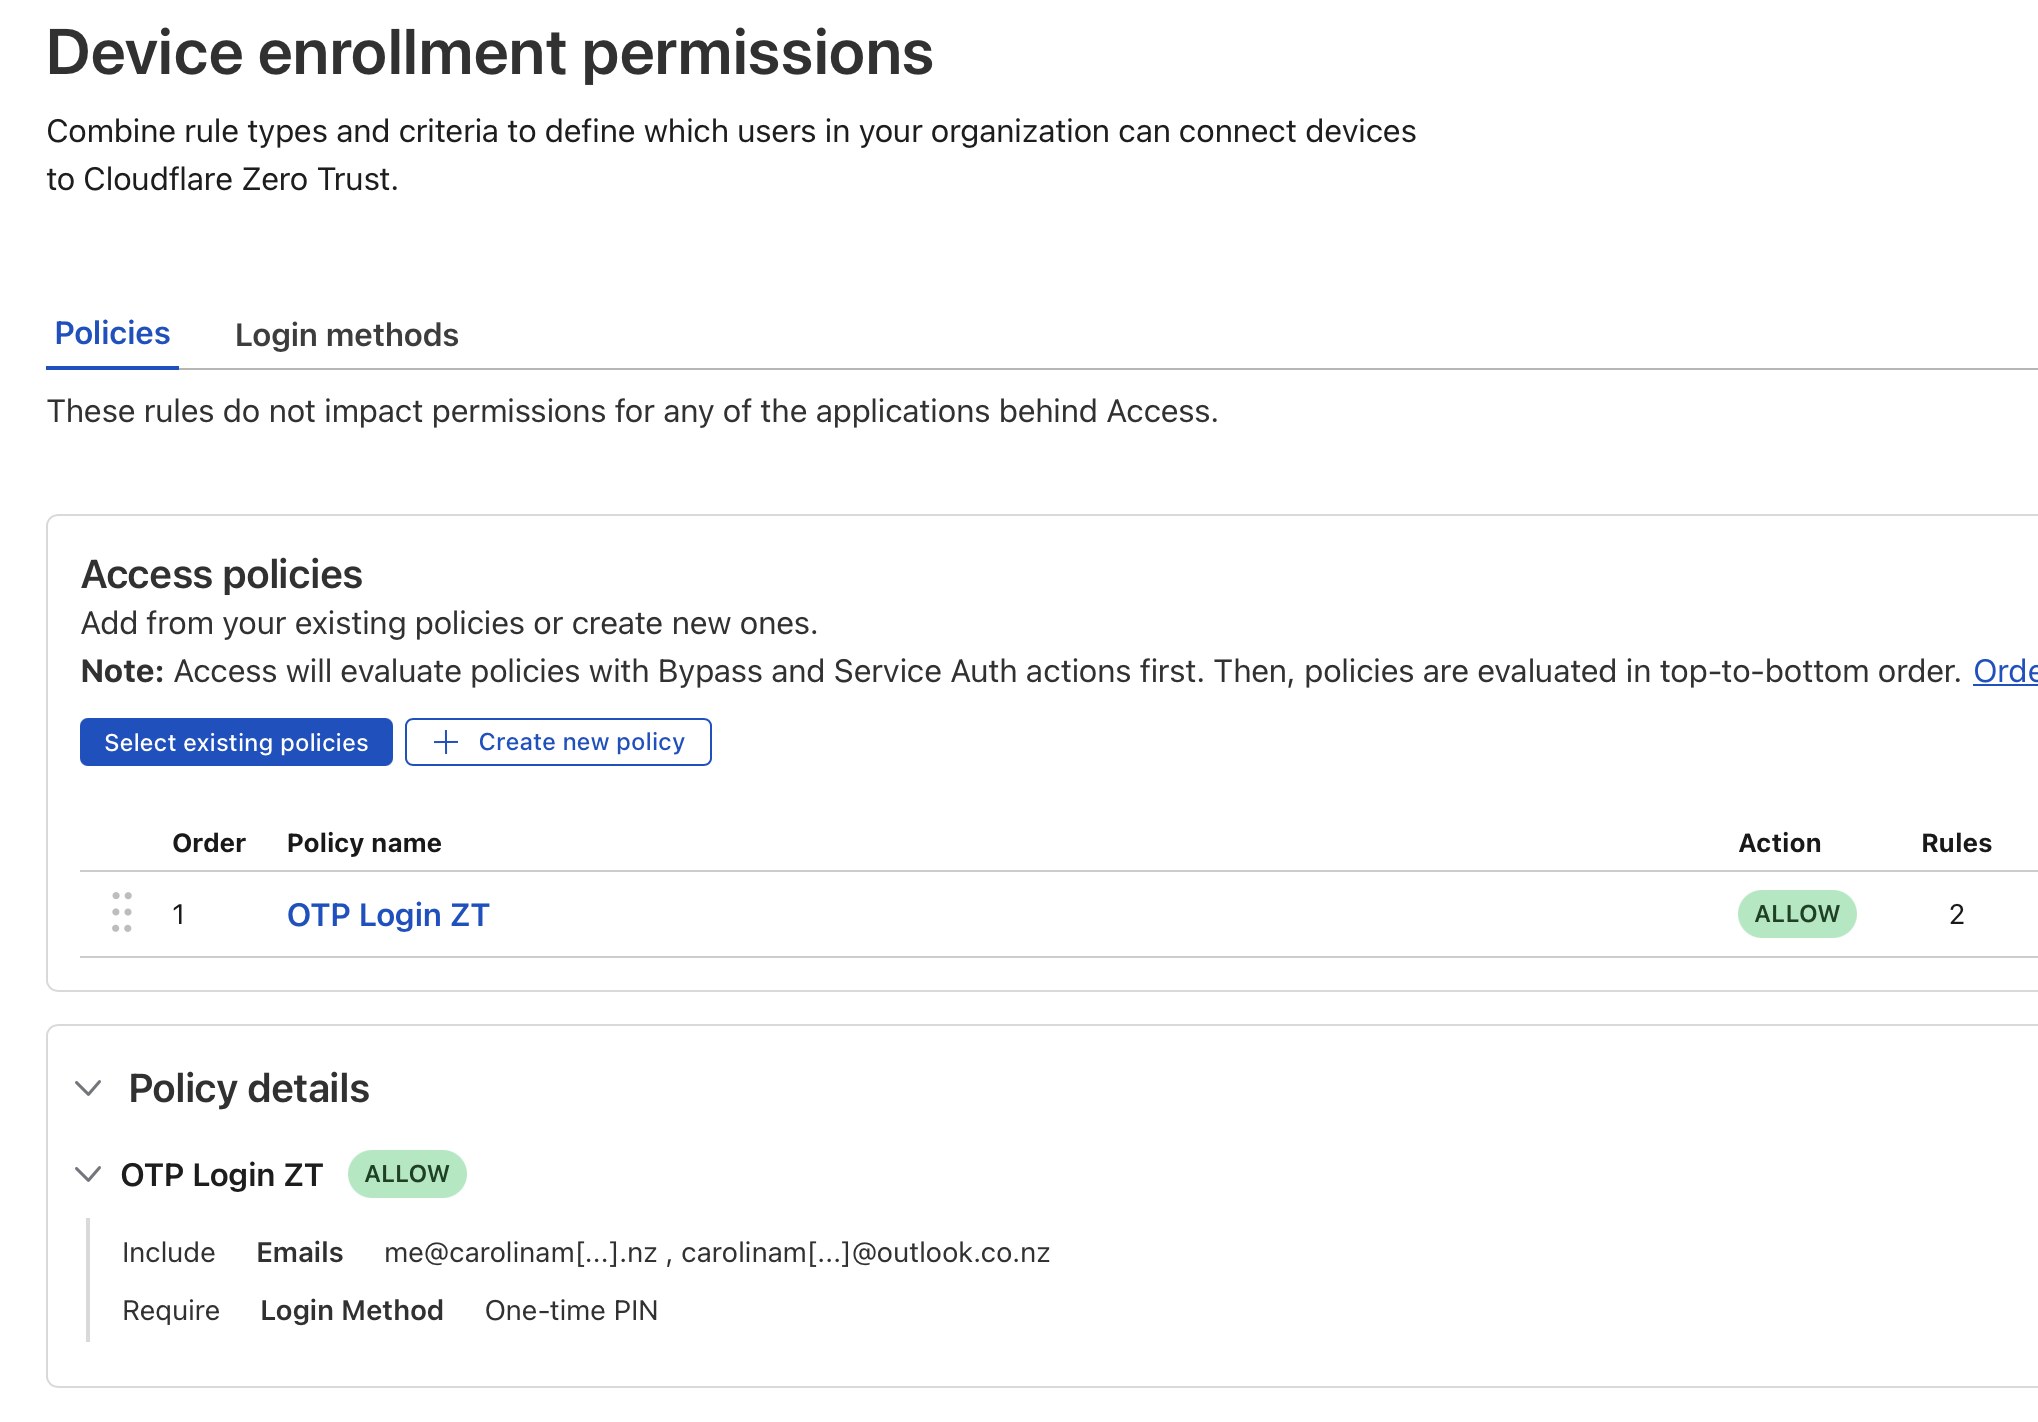
Task: Collapse the OTP Login ZT details chevron
Action: tap(89, 1174)
